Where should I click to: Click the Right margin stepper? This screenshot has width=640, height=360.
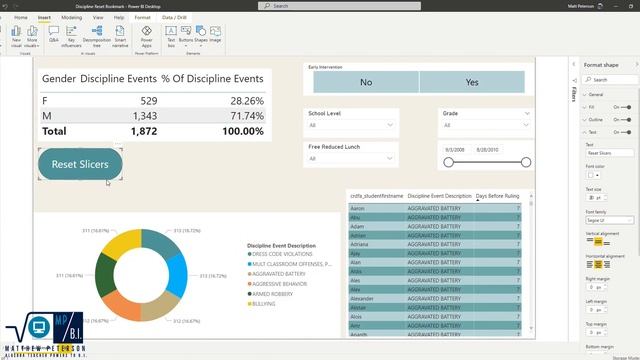coord(596,287)
